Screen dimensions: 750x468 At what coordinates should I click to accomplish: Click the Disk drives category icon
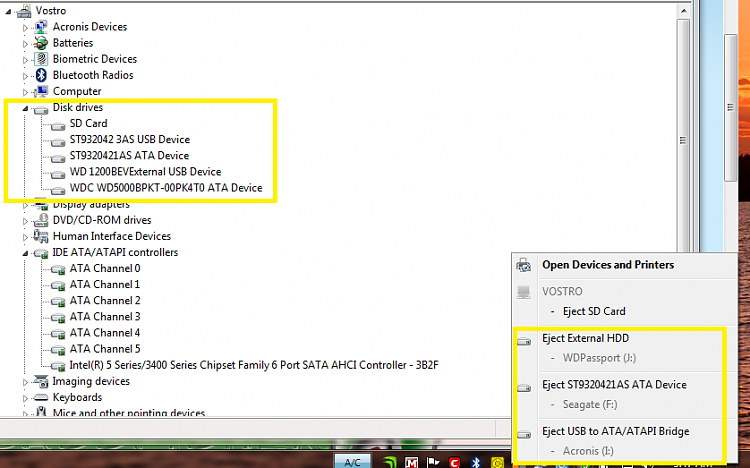41,110
